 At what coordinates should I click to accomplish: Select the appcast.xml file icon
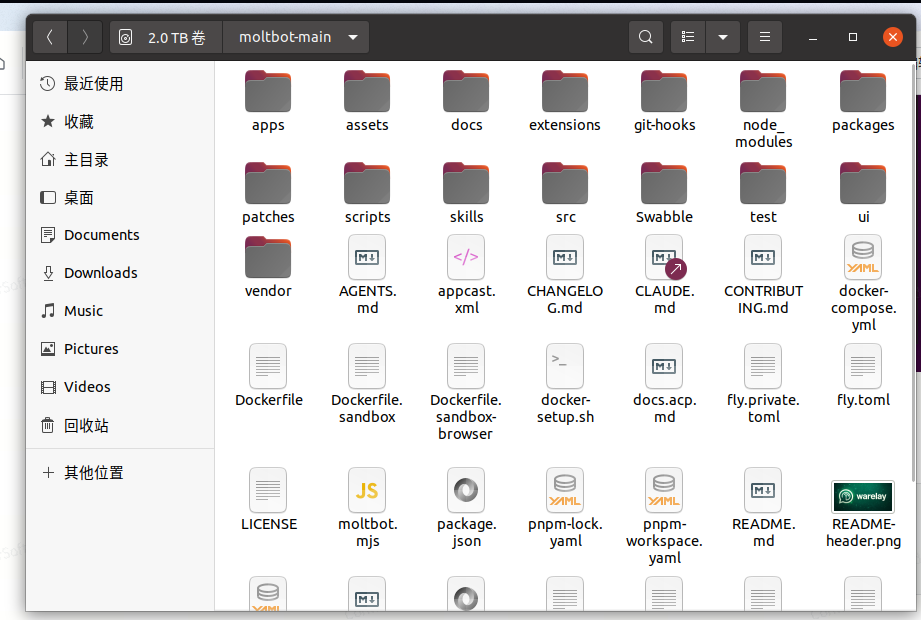tap(466, 258)
